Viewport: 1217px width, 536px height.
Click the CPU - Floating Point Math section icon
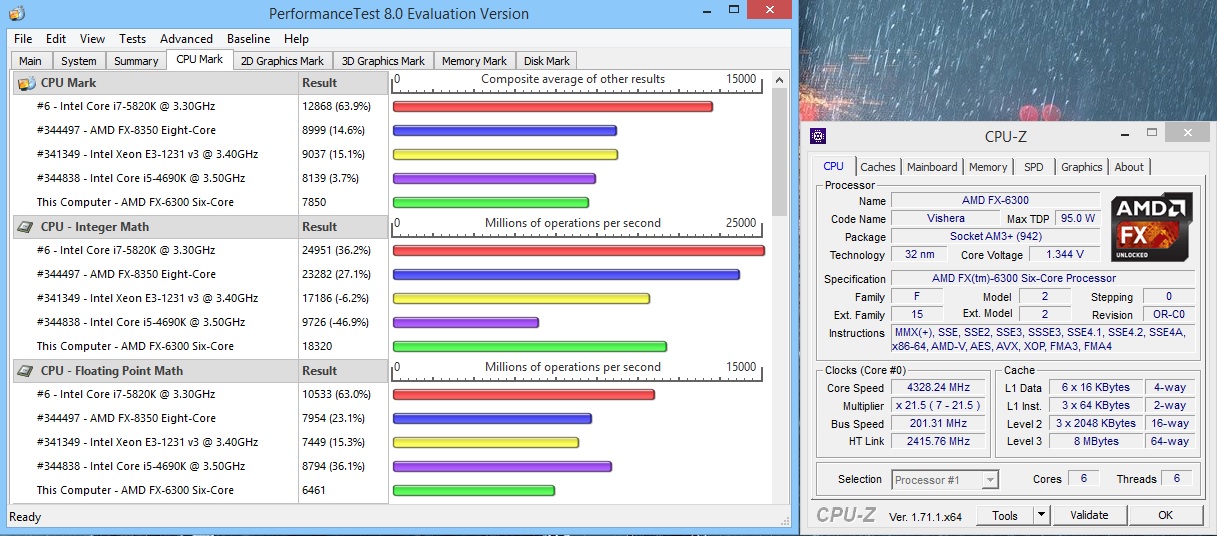coord(26,371)
